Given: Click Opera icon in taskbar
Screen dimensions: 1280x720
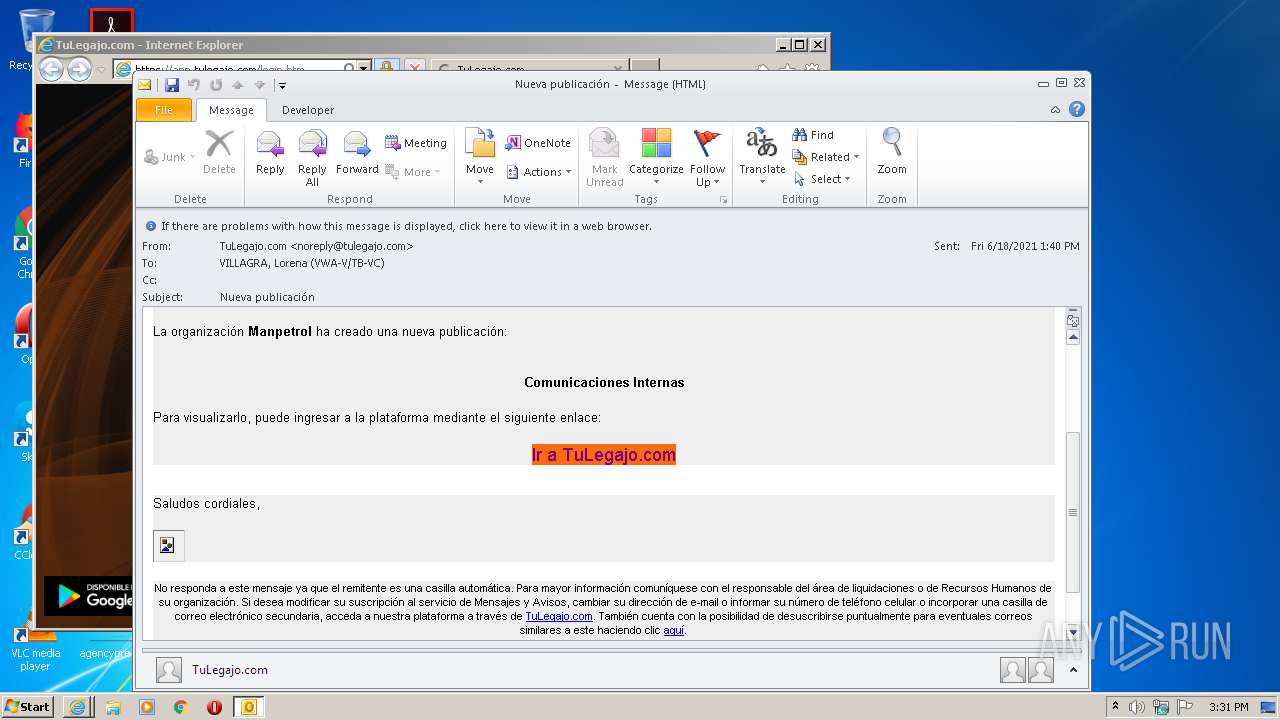Looking at the screenshot, I should pyautogui.click(x=214, y=707).
